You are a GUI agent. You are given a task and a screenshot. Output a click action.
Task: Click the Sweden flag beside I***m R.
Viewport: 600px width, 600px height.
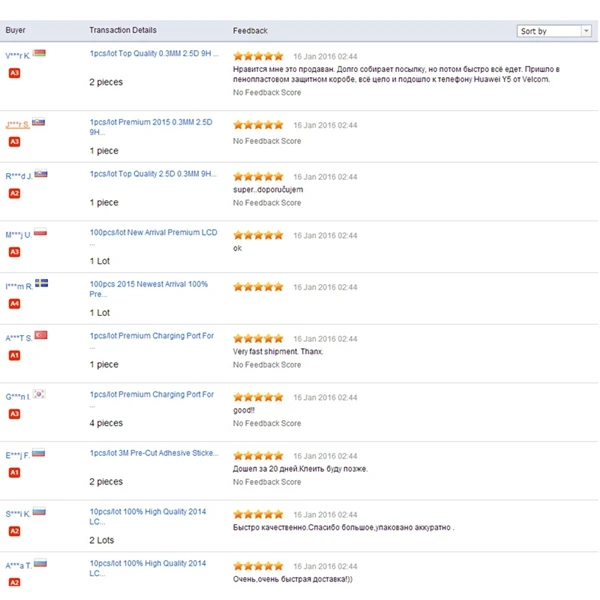click(x=41, y=284)
